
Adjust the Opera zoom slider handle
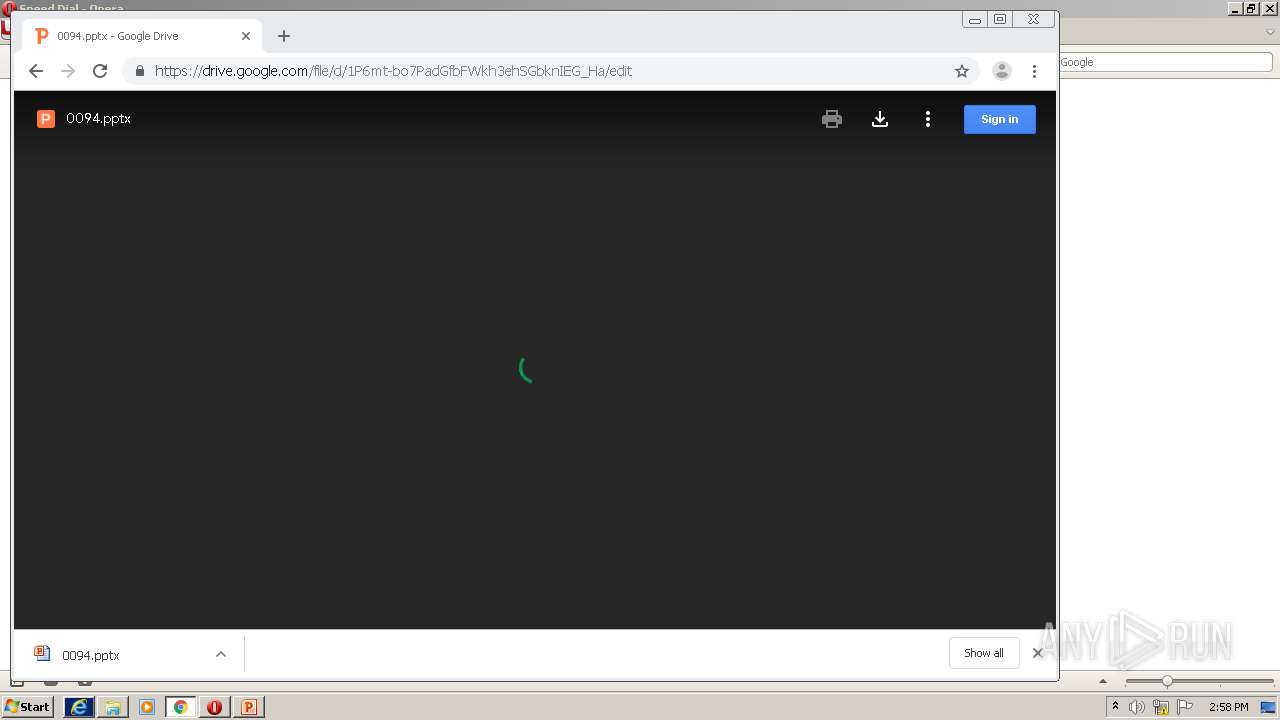[x=1167, y=681]
